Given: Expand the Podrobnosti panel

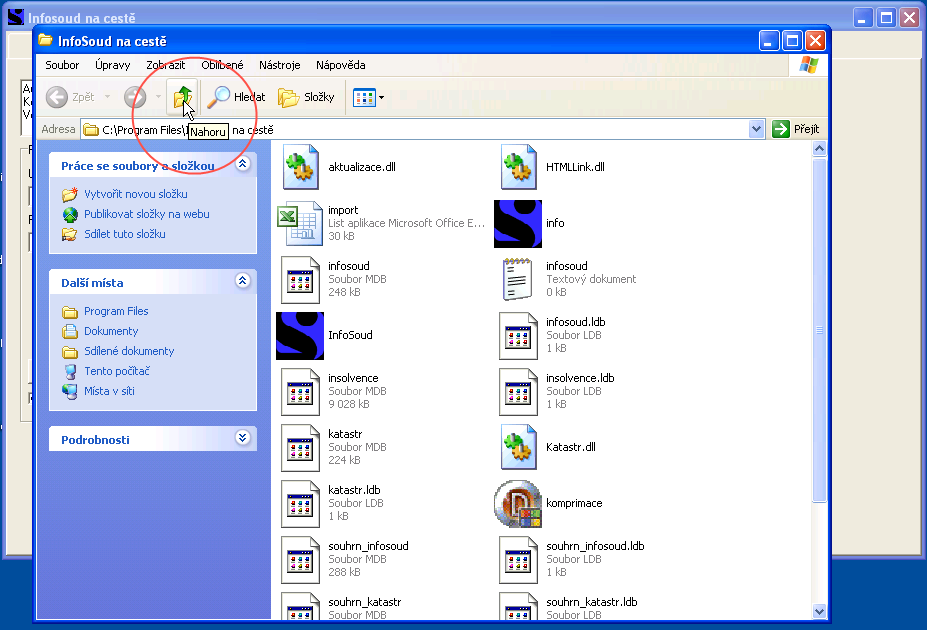Looking at the screenshot, I should tap(242, 437).
